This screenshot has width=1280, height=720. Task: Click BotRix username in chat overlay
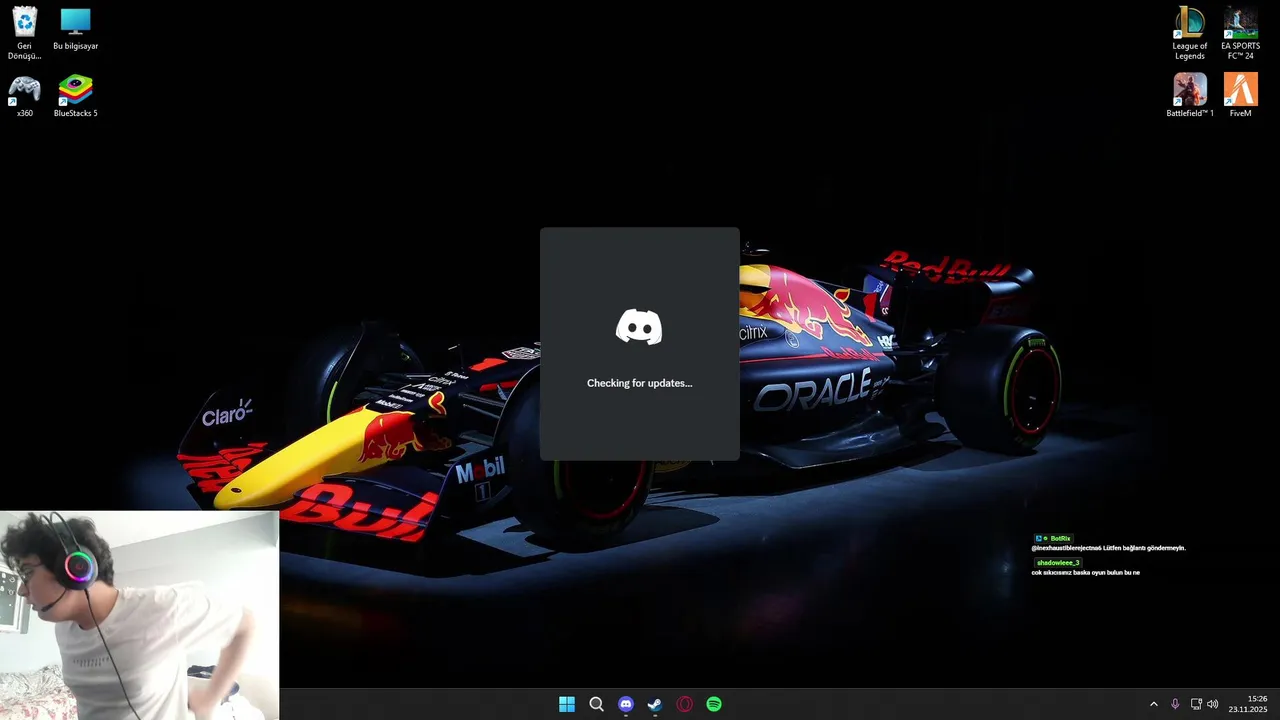point(1060,538)
